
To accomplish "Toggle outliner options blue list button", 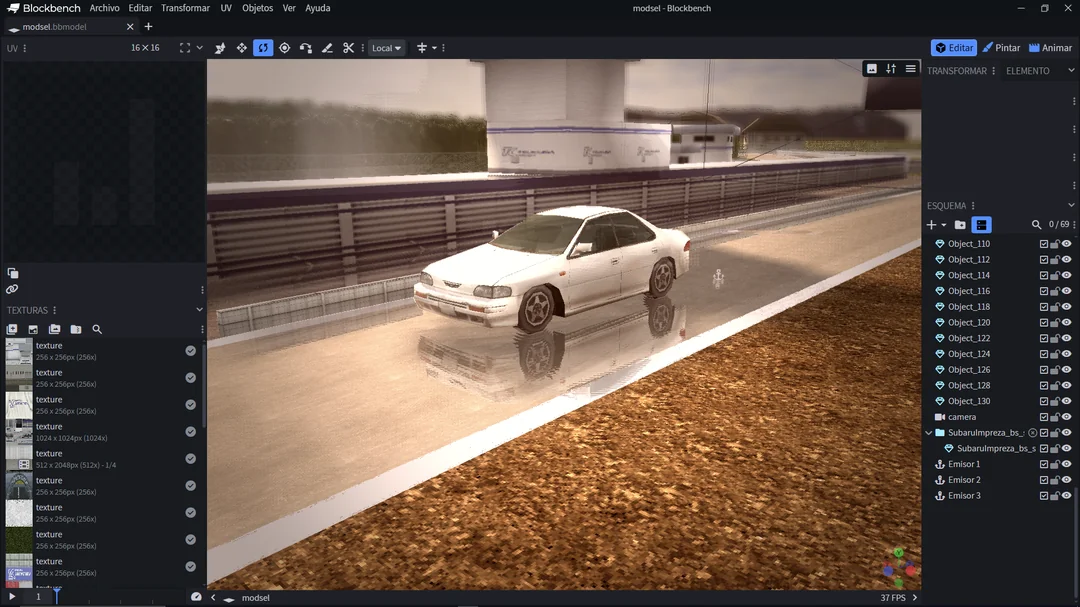I will pos(982,225).
